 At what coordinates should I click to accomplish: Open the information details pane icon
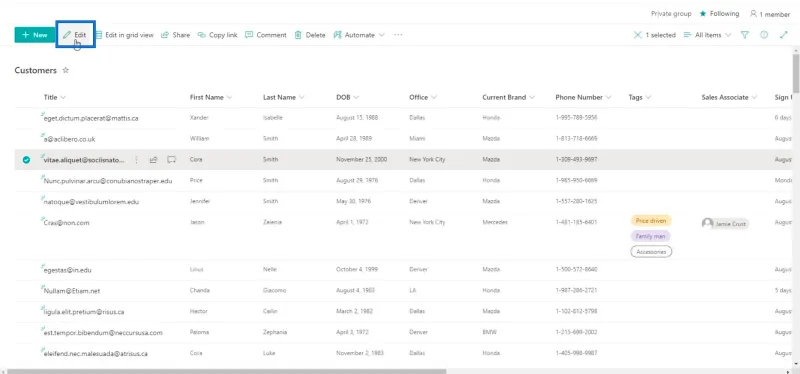point(764,35)
